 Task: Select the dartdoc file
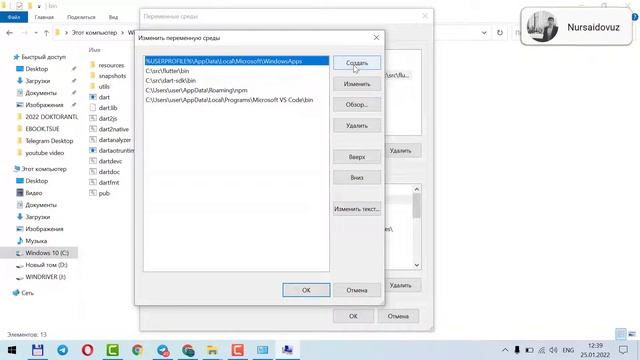click(109, 172)
